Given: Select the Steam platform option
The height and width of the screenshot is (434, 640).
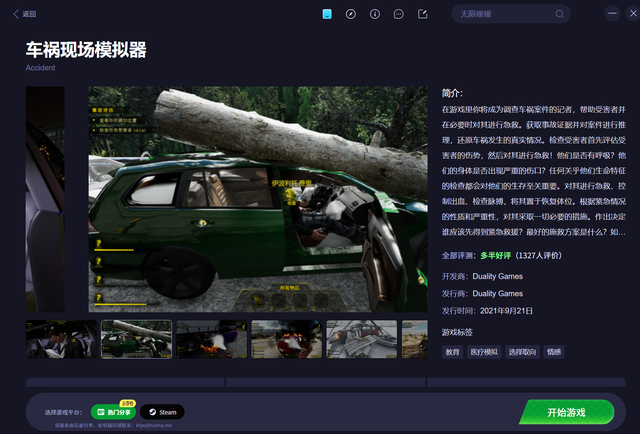Looking at the screenshot, I should [x=161, y=411].
